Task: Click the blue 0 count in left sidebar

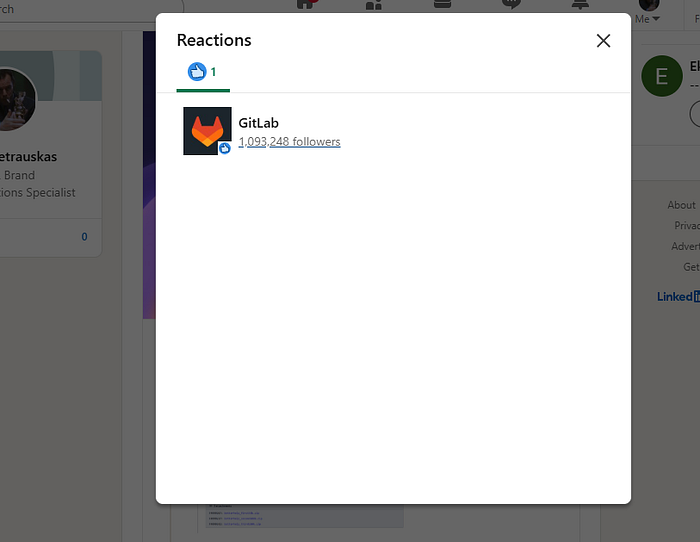Action: [x=84, y=237]
